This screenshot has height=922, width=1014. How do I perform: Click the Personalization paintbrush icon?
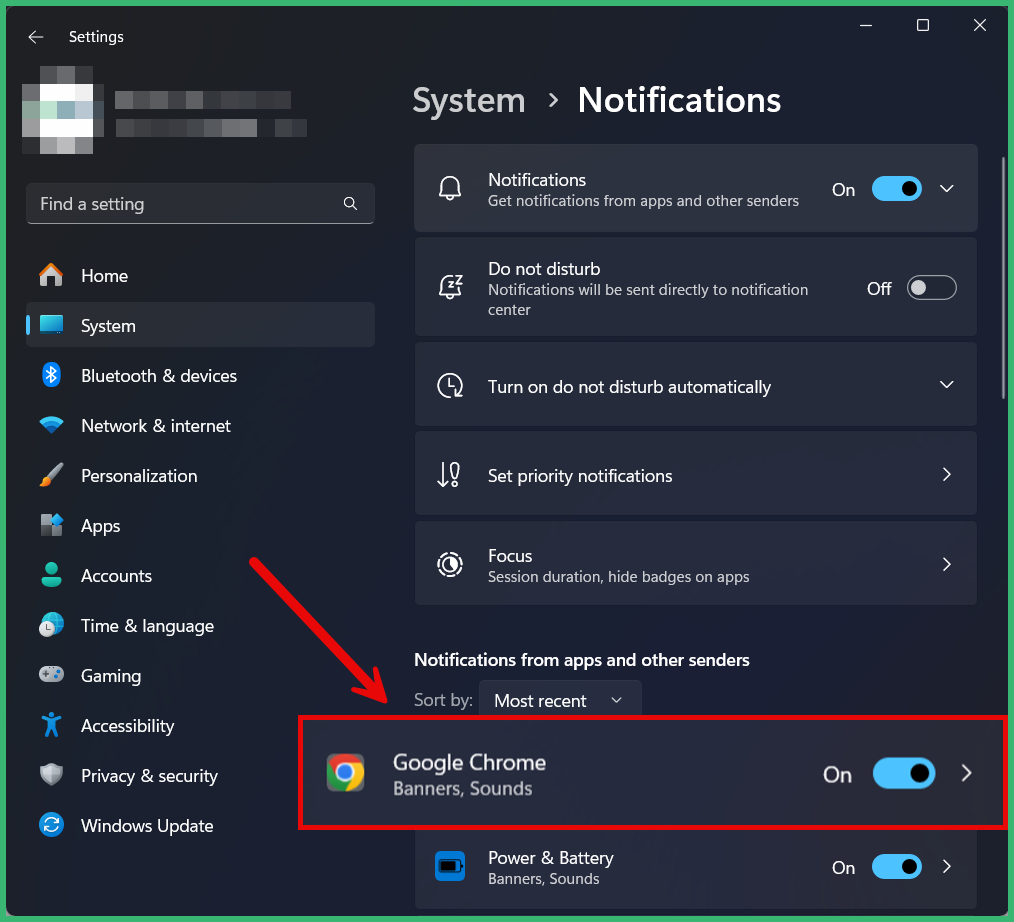tap(51, 475)
